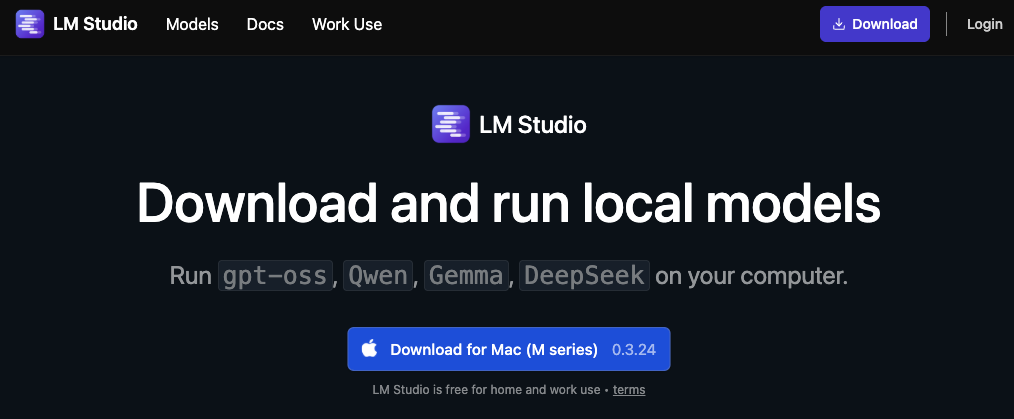Viewport: 1014px width, 419px height.
Task: Click the centered LM Studio hero logo icon
Action: (451, 124)
